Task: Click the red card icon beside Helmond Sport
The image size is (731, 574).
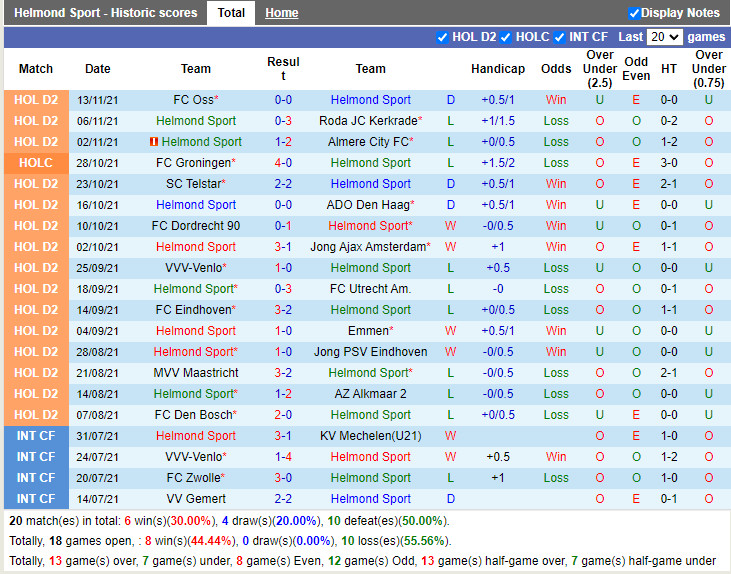Action: [155, 142]
